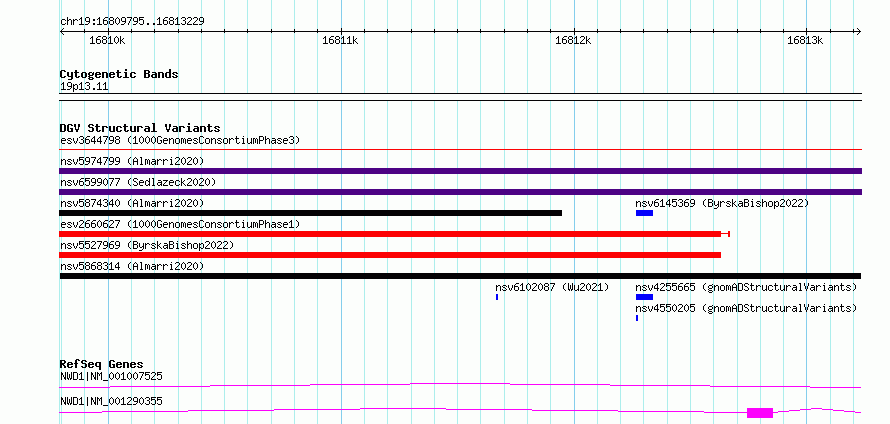This screenshot has height=424, width=890.
Task: Open variant nsv4550205 (gnomADStructuralVariants) label
Action: (746, 308)
